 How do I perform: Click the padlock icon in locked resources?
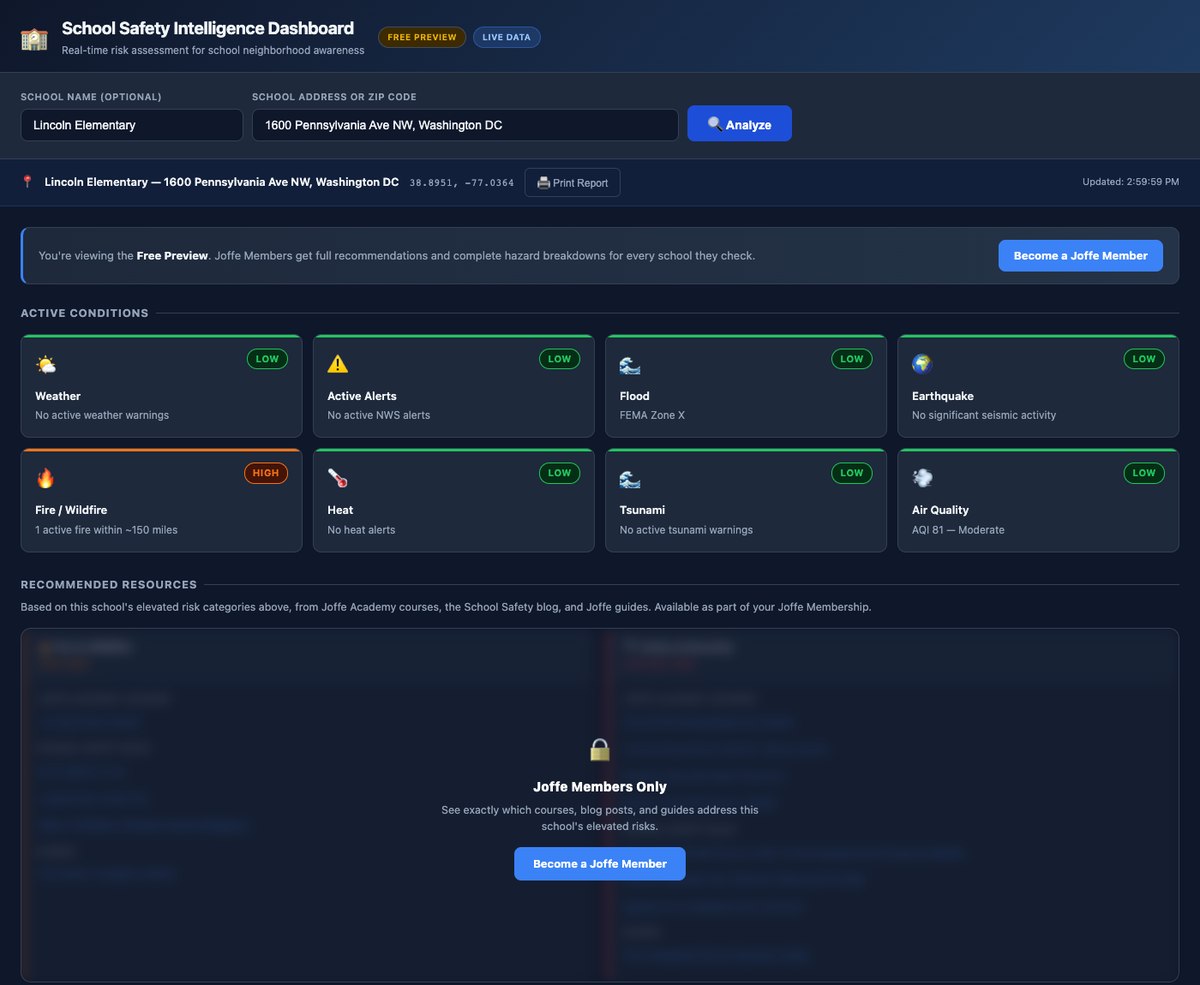point(599,750)
